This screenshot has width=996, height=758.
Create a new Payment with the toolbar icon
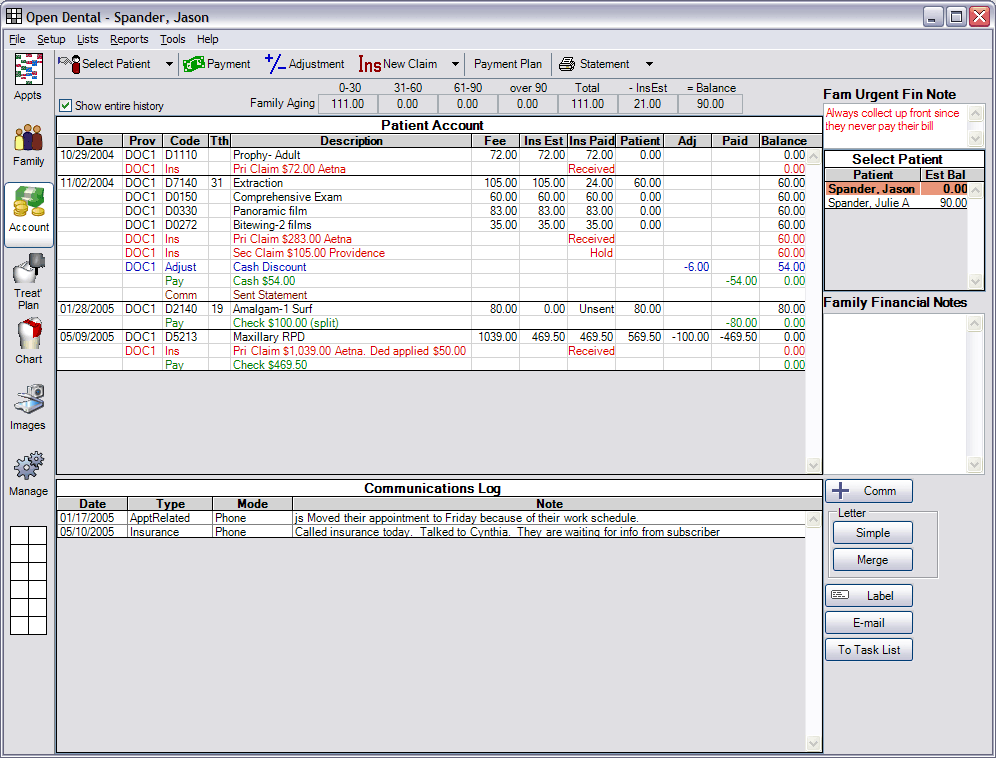click(x=216, y=63)
